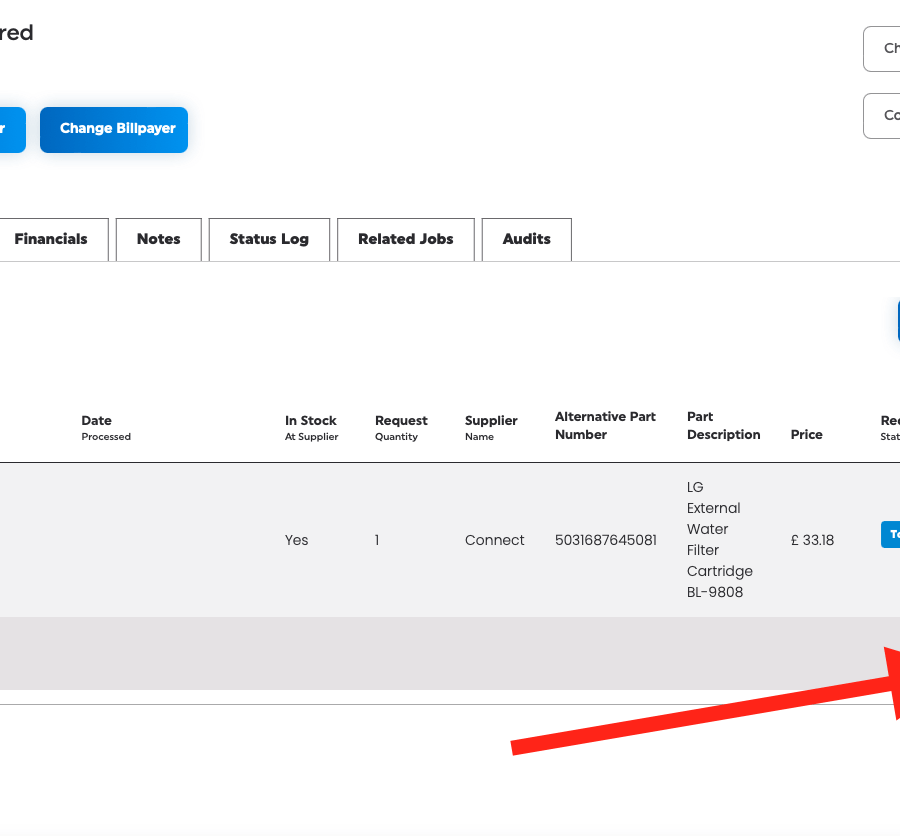
Task: Click the Alternative Part Number header
Action: 605,426
